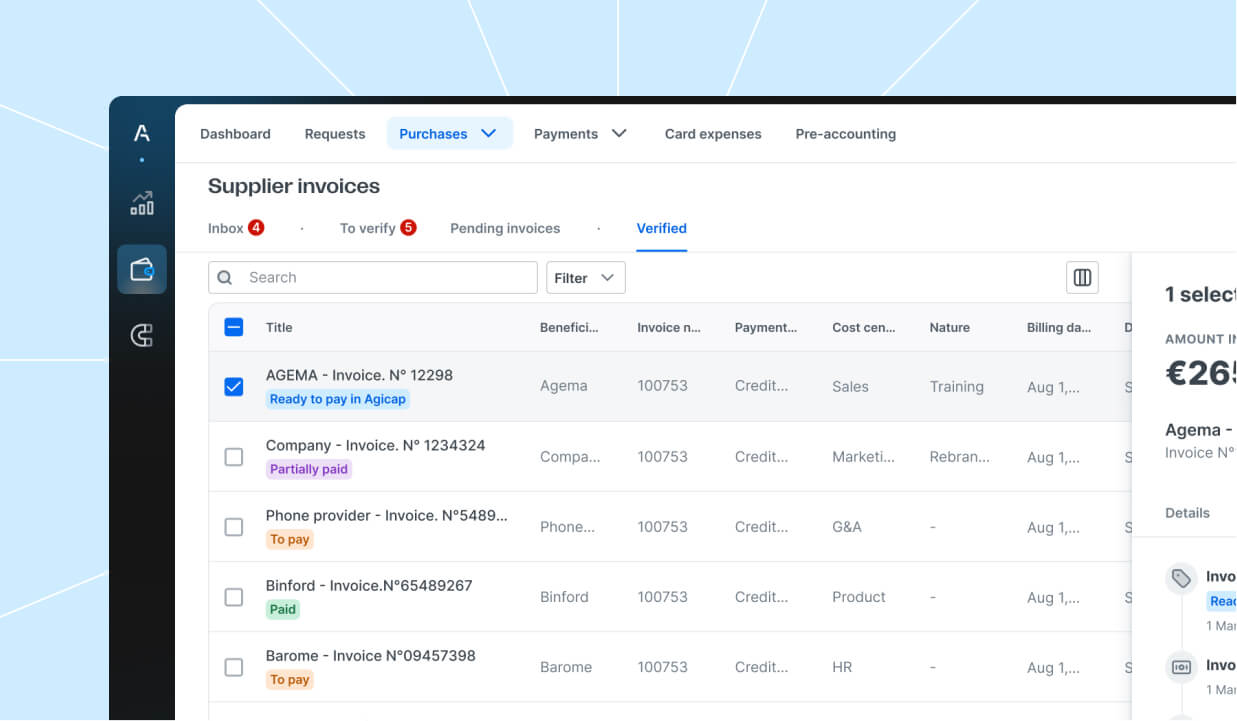
Task: Click the Ready to pay in Agicap badge
Action: click(338, 399)
